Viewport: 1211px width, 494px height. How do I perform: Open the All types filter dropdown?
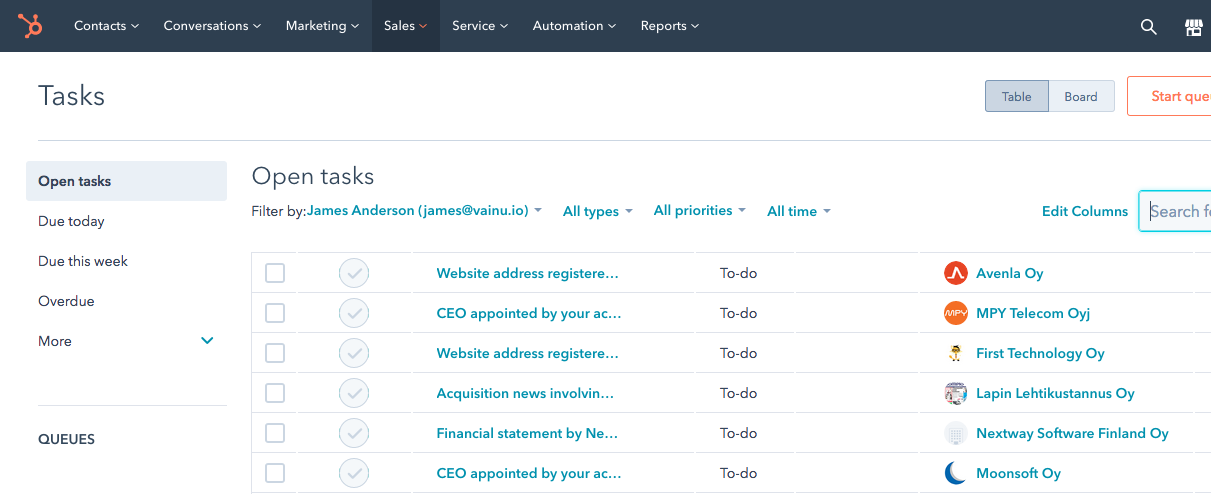point(597,211)
